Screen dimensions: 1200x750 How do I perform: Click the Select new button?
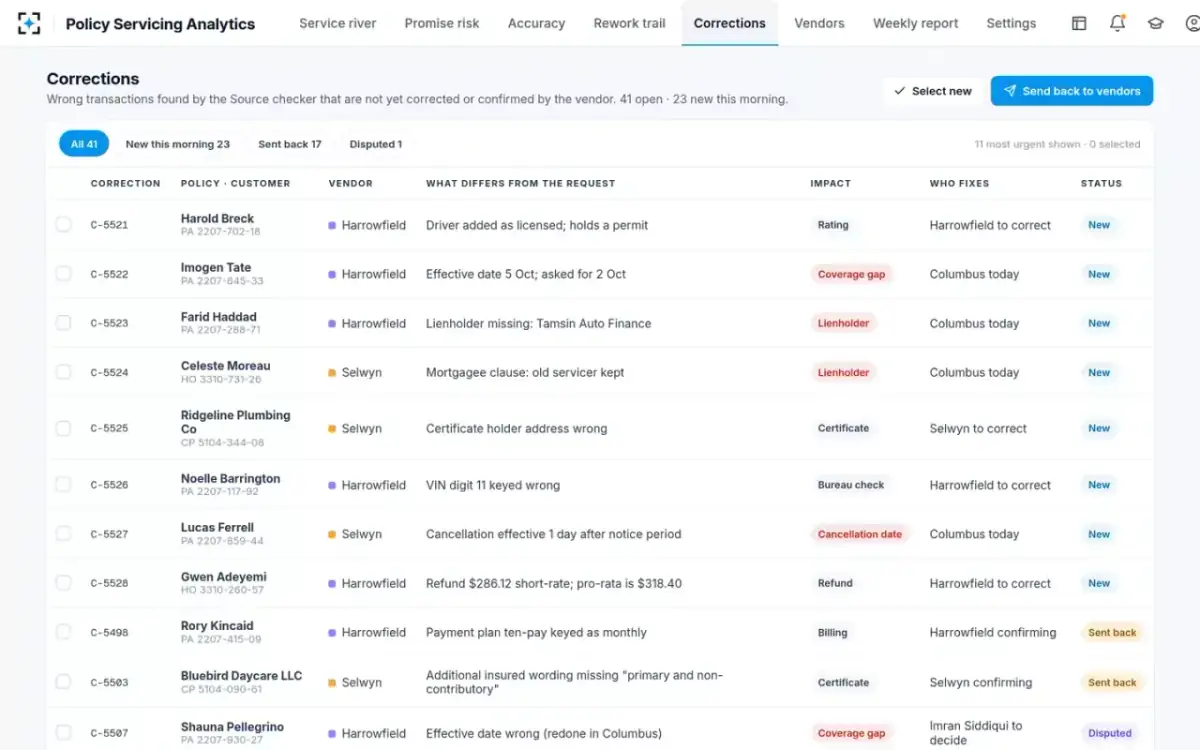point(933,91)
